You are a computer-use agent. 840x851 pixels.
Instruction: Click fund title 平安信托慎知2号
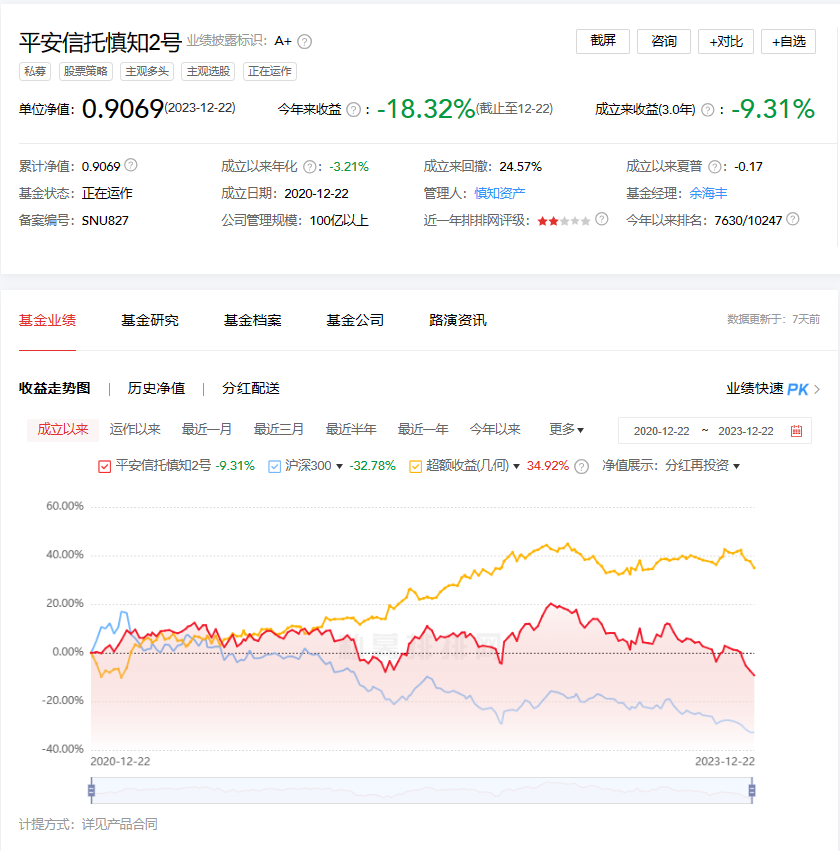pyautogui.click(x=100, y=42)
